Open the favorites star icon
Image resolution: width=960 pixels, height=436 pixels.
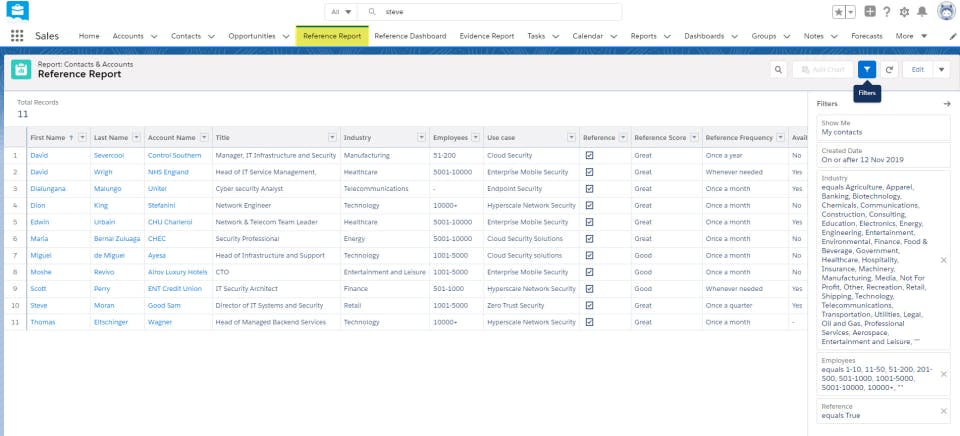tap(839, 12)
